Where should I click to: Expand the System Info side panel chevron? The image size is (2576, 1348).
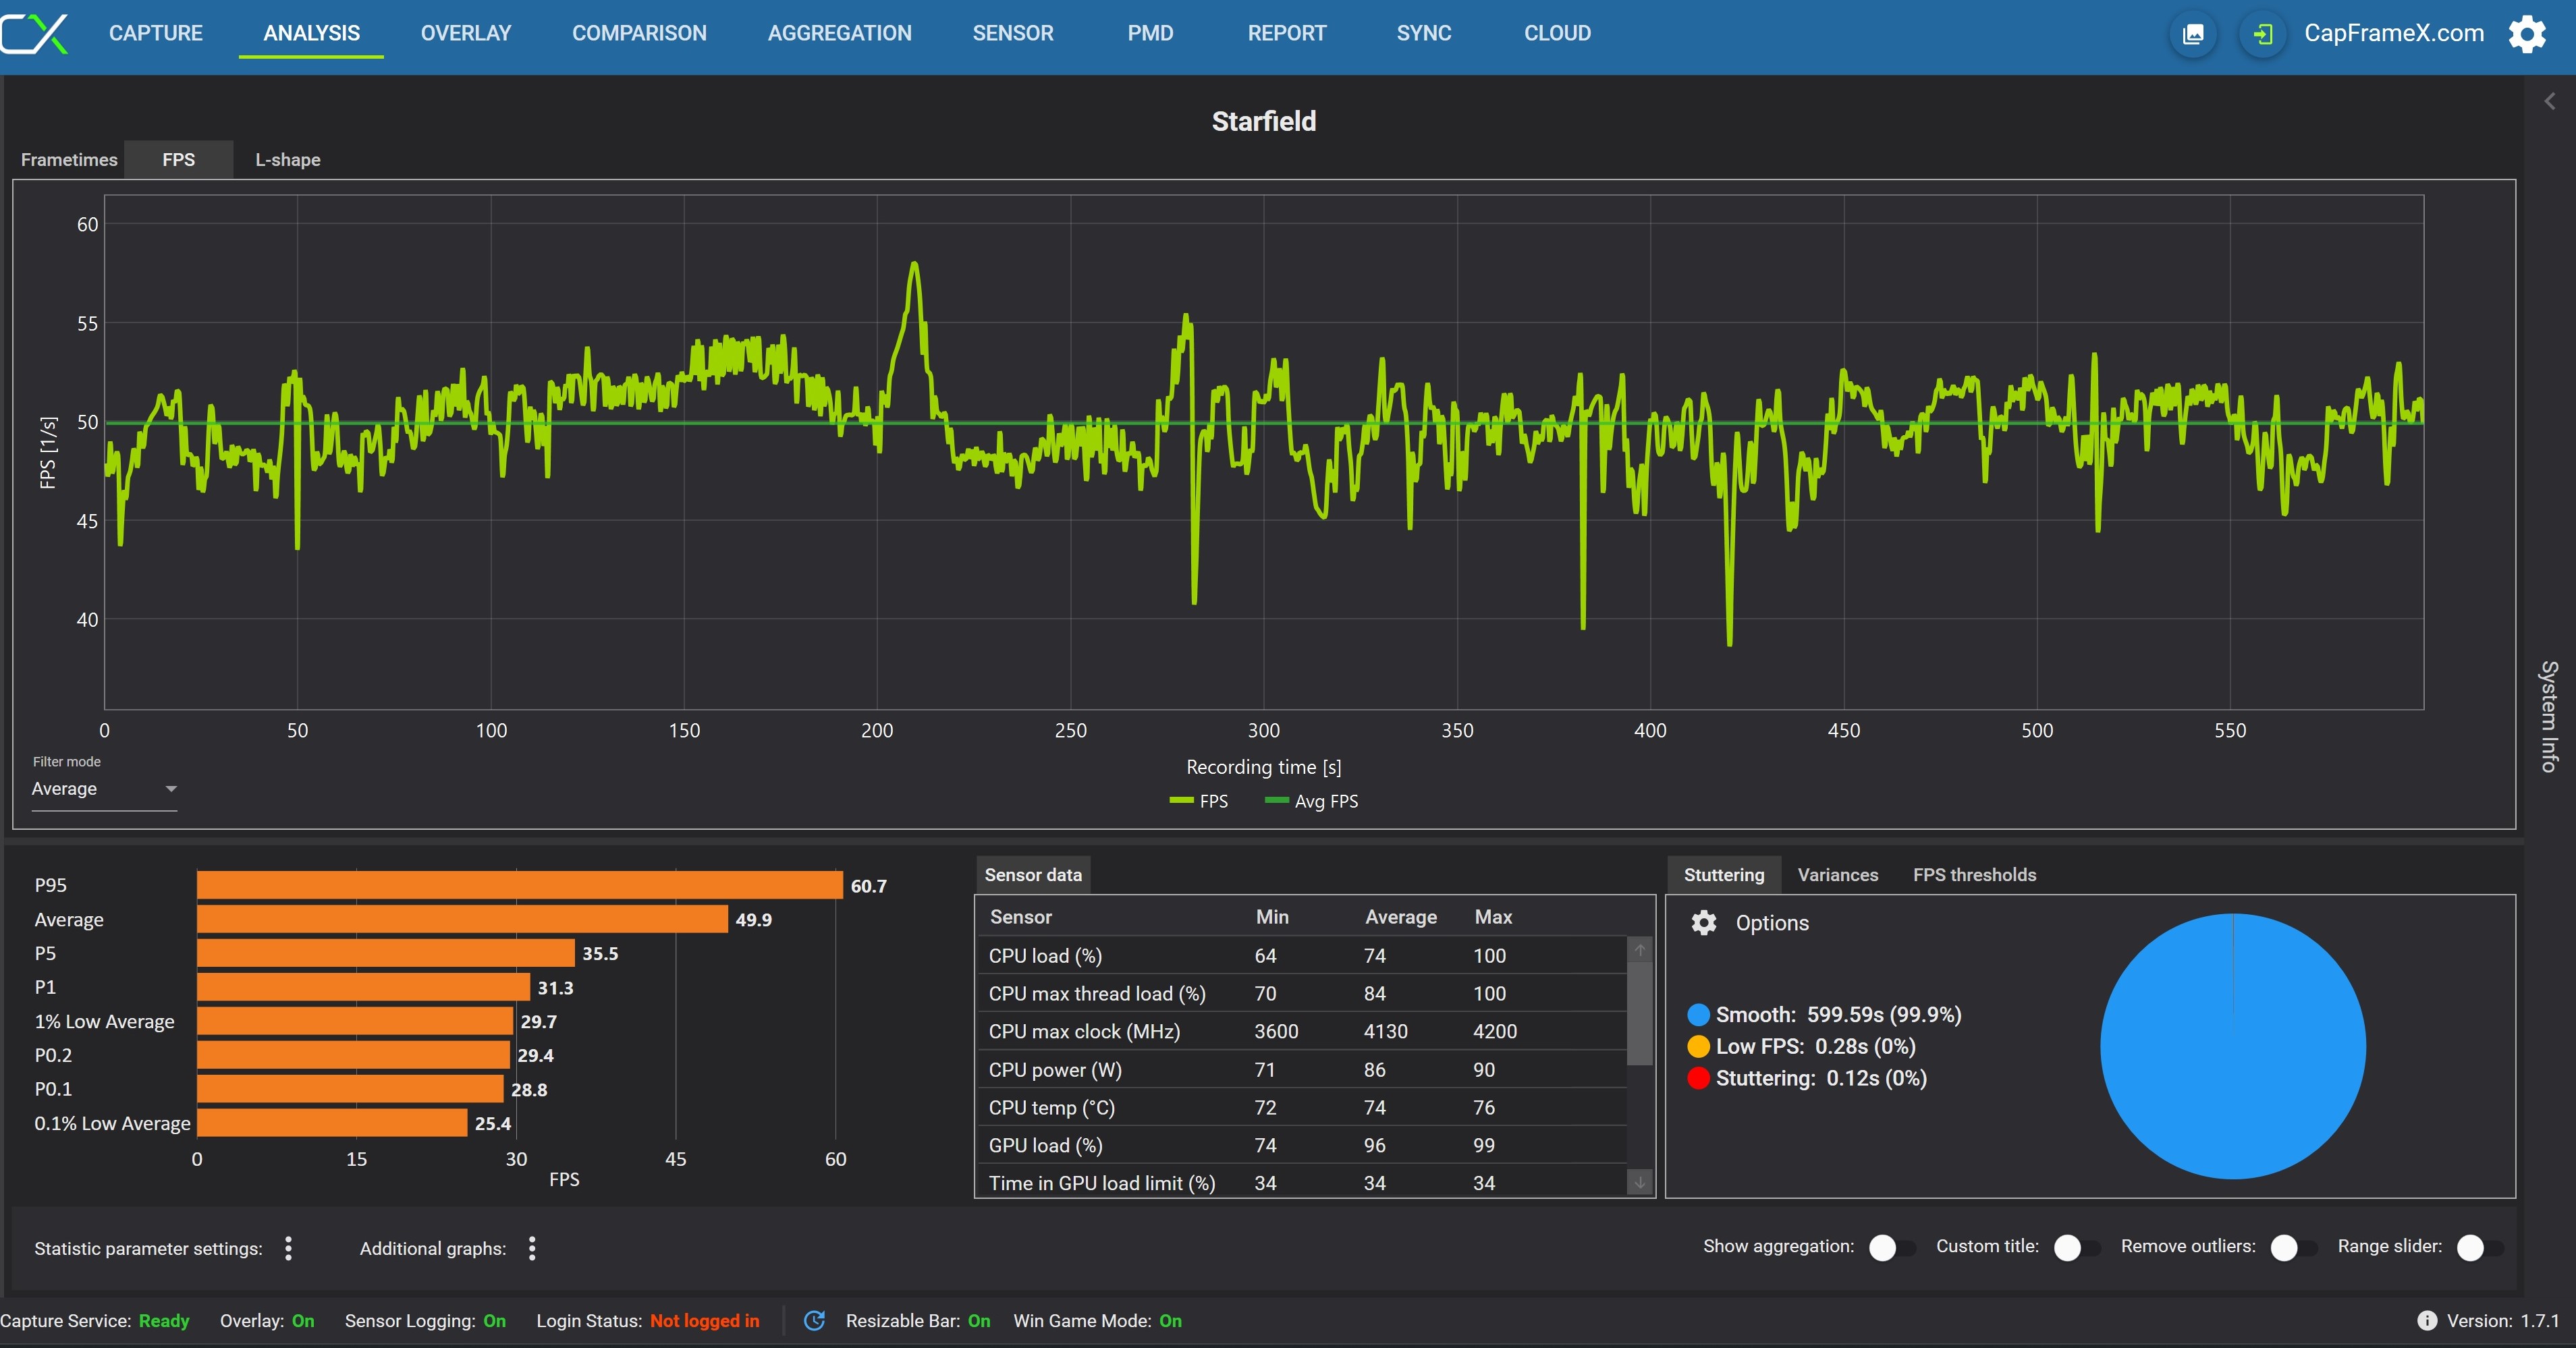click(x=2549, y=101)
